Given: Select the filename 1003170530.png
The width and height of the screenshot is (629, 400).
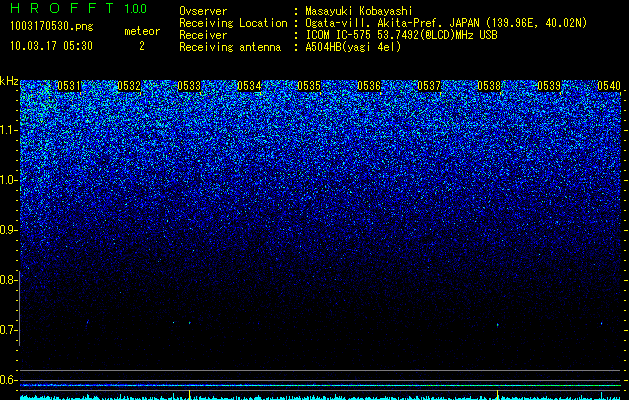Looking at the screenshot, I should (52, 27).
